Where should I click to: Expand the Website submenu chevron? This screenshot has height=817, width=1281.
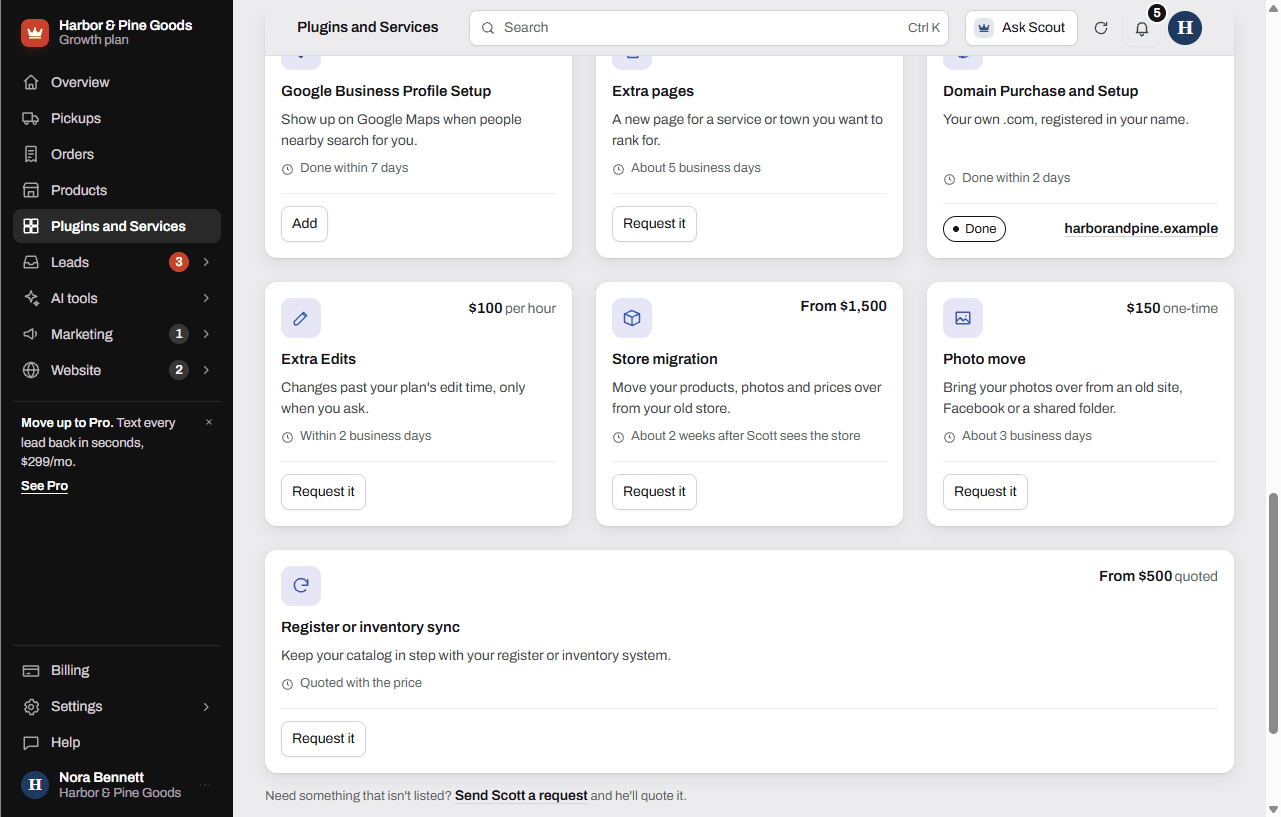click(x=206, y=370)
